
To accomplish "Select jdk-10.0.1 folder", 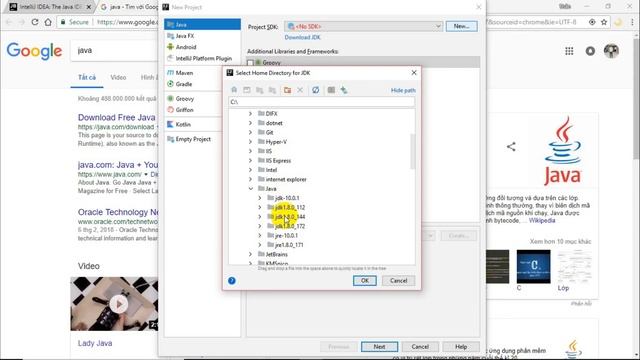I will pyautogui.click(x=287, y=198).
